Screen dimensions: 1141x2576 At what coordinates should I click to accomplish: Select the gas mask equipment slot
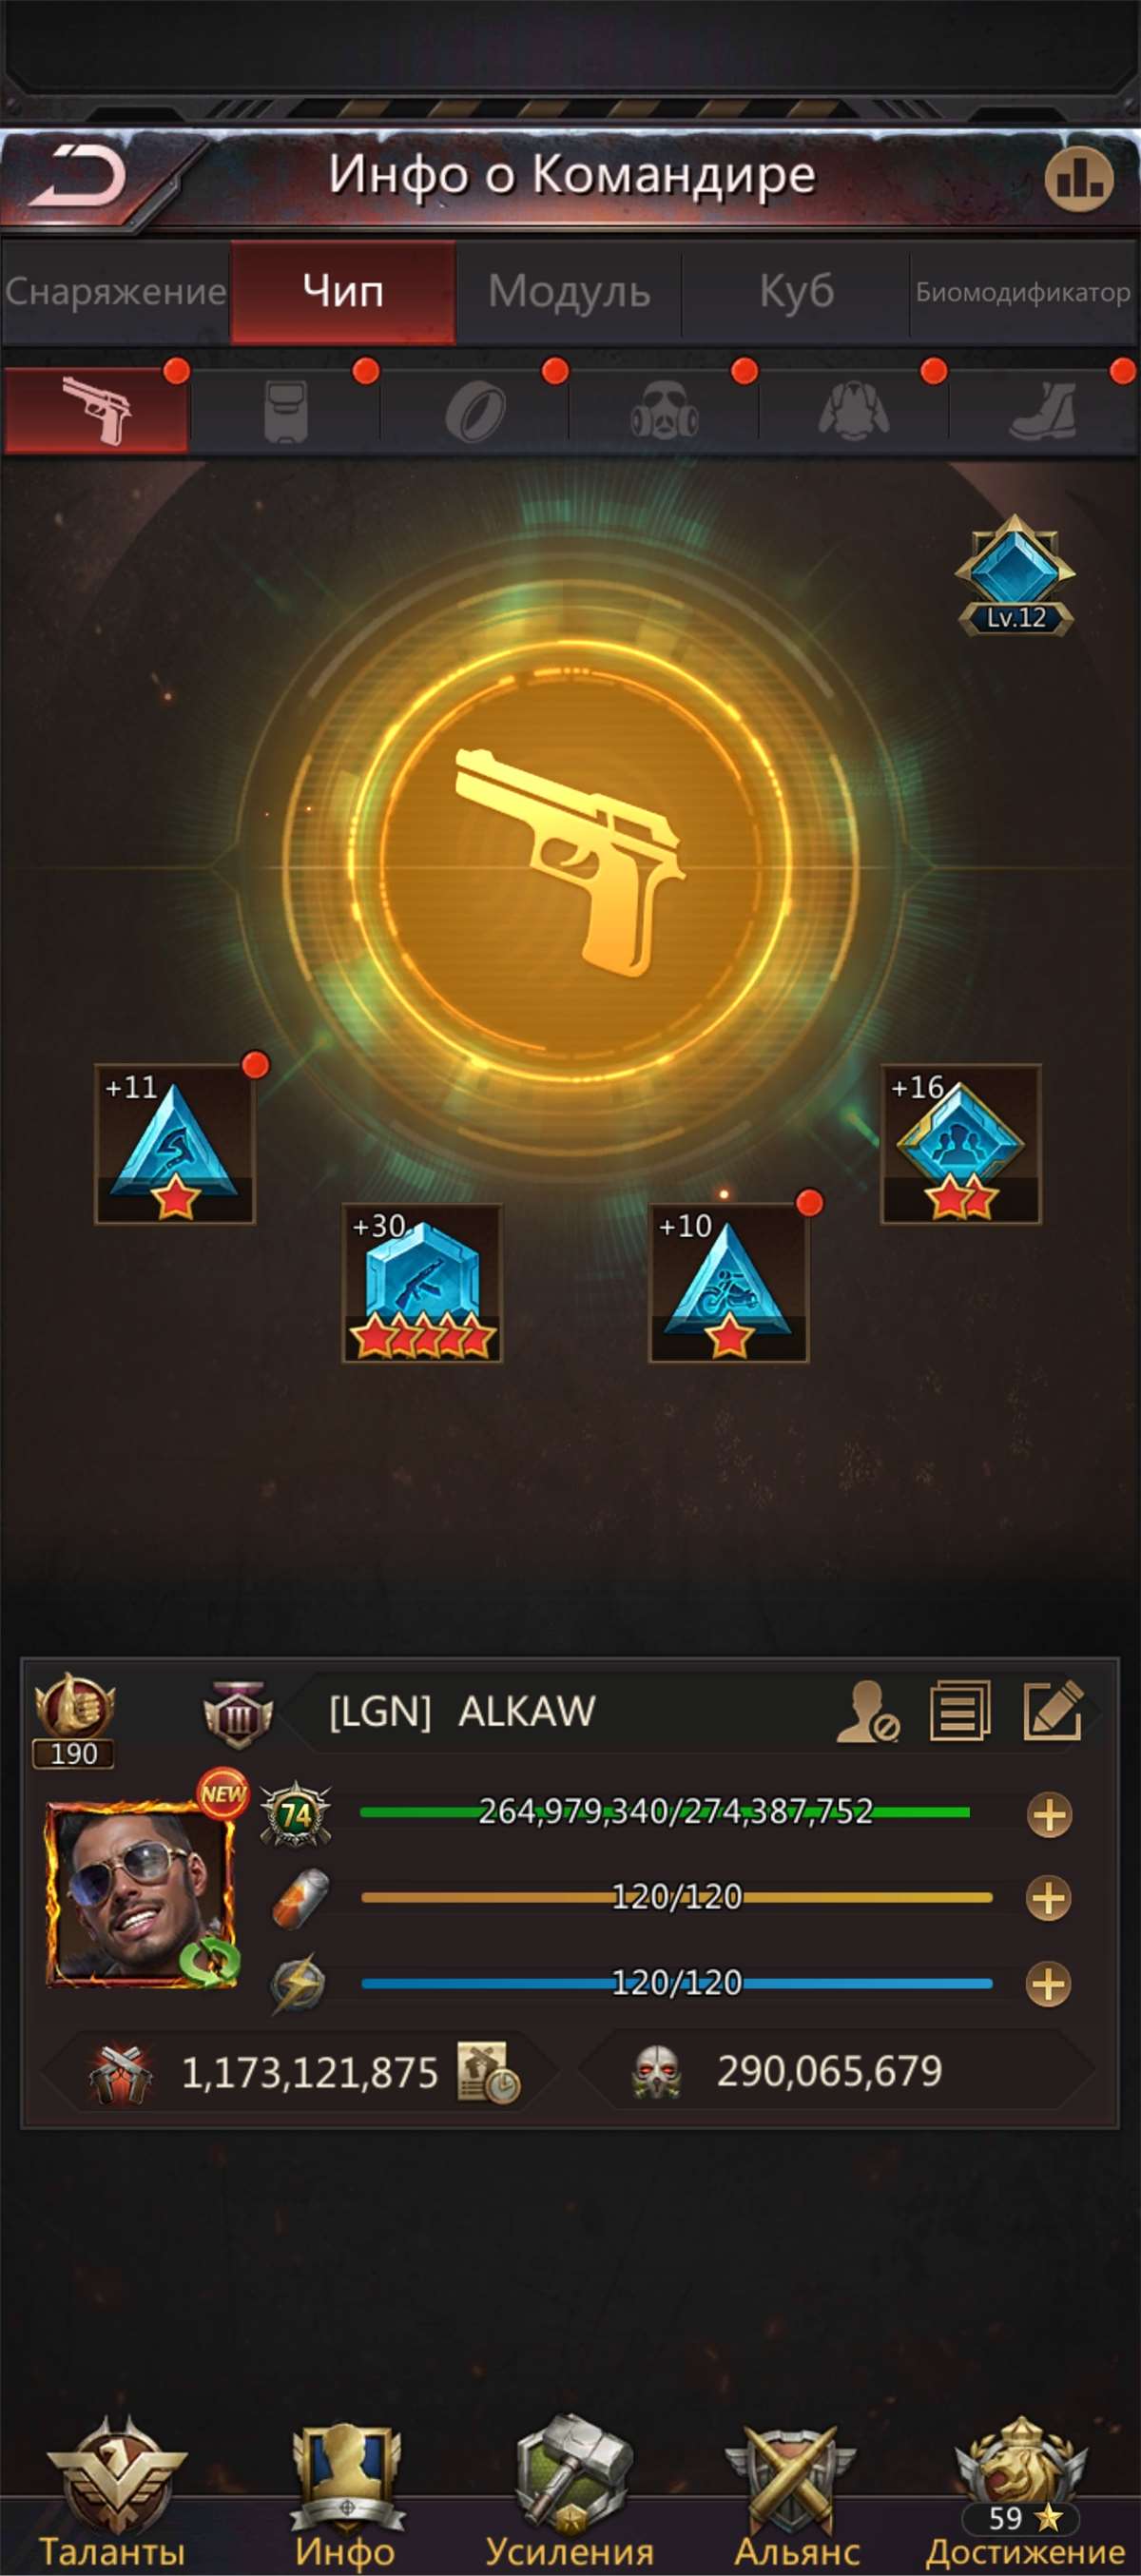[x=663, y=410]
